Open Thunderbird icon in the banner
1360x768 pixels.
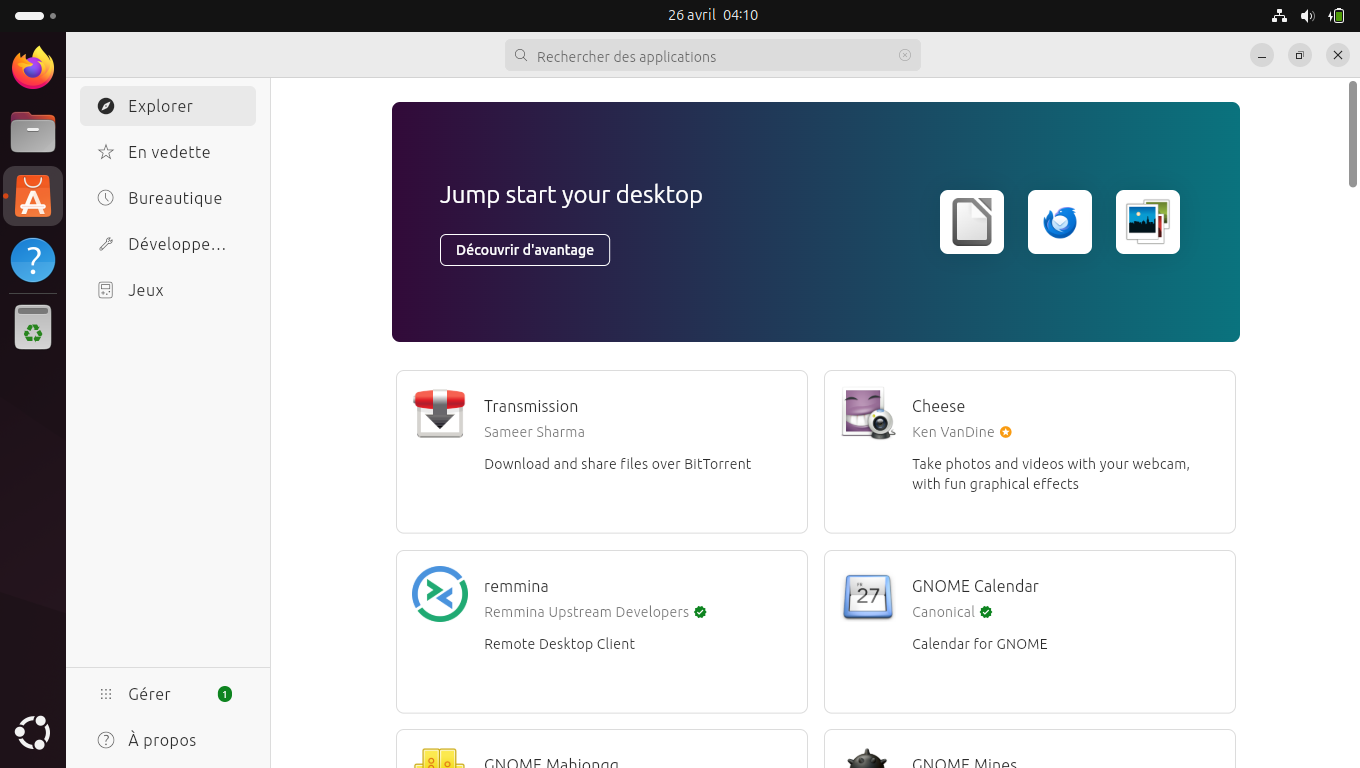click(1060, 222)
